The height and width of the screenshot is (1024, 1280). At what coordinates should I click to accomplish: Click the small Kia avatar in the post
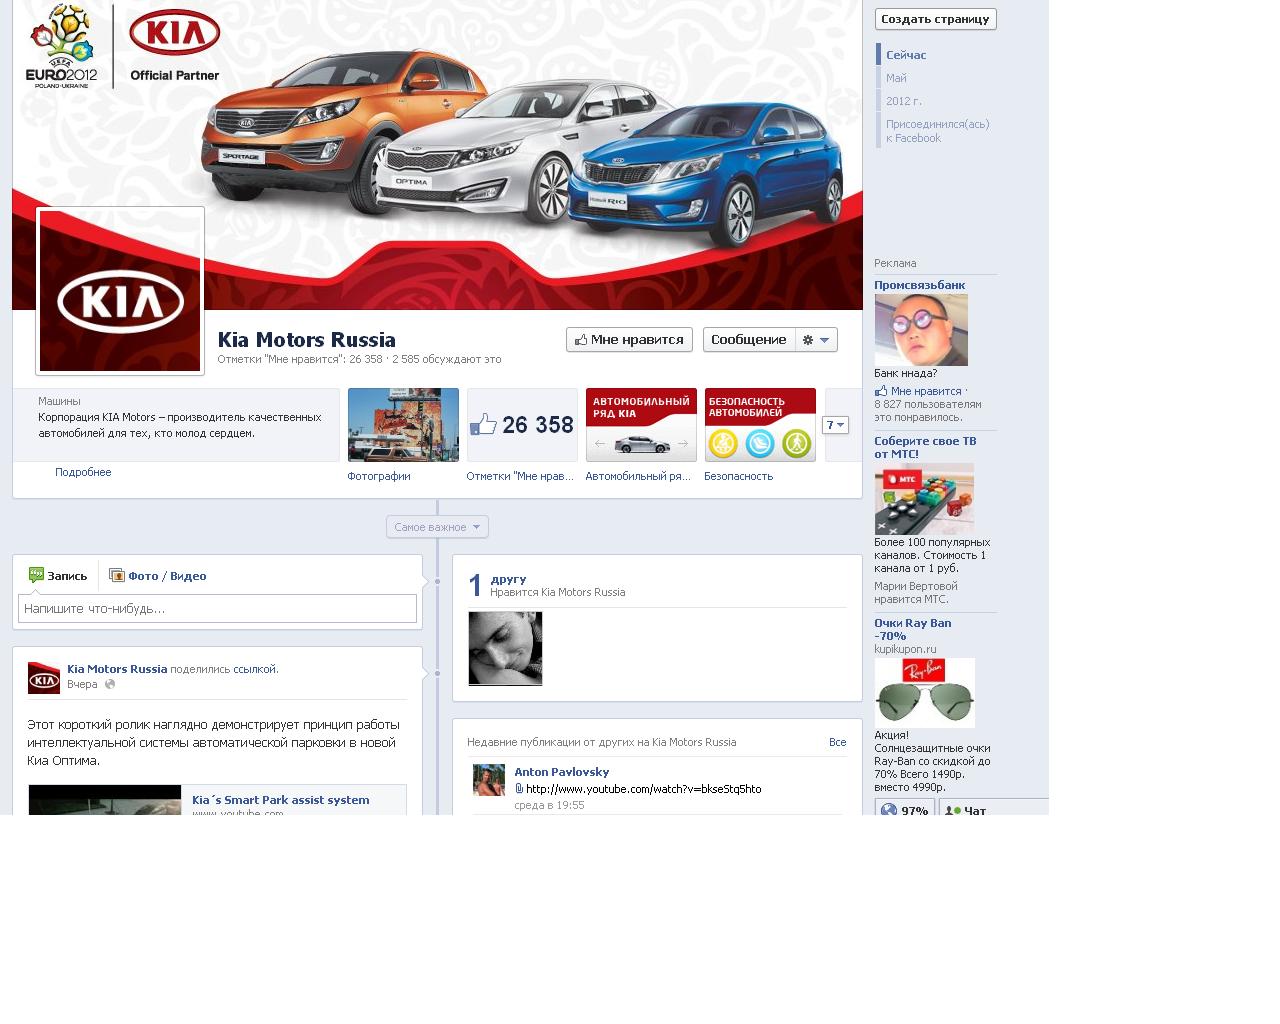[44, 678]
